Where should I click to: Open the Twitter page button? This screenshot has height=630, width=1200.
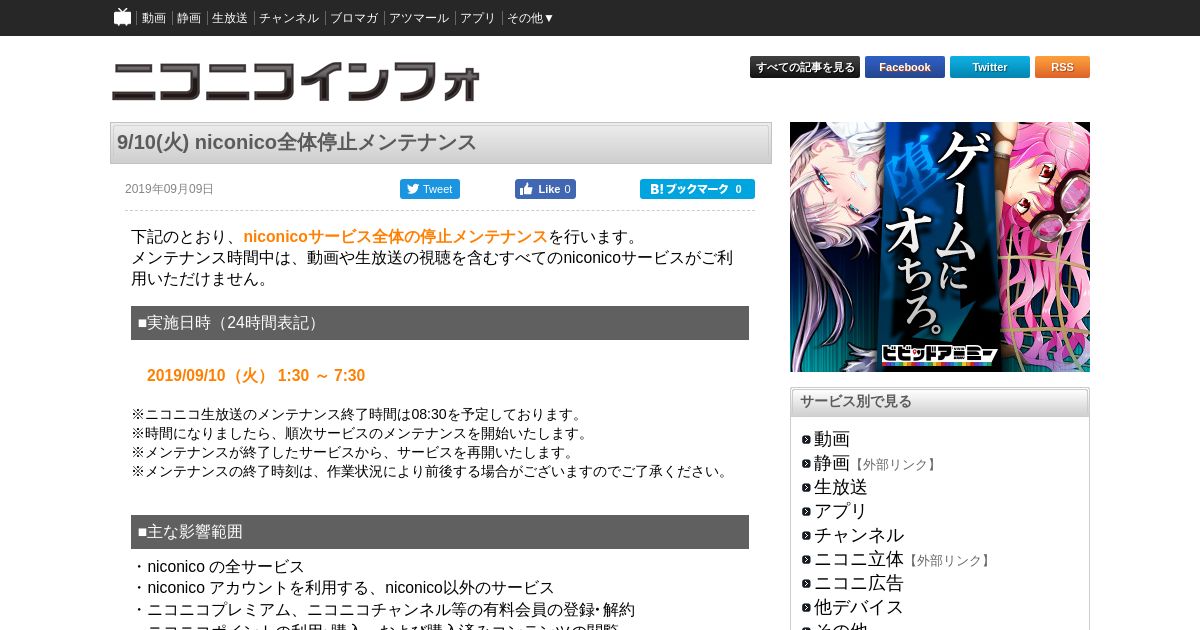[x=990, y=67]
